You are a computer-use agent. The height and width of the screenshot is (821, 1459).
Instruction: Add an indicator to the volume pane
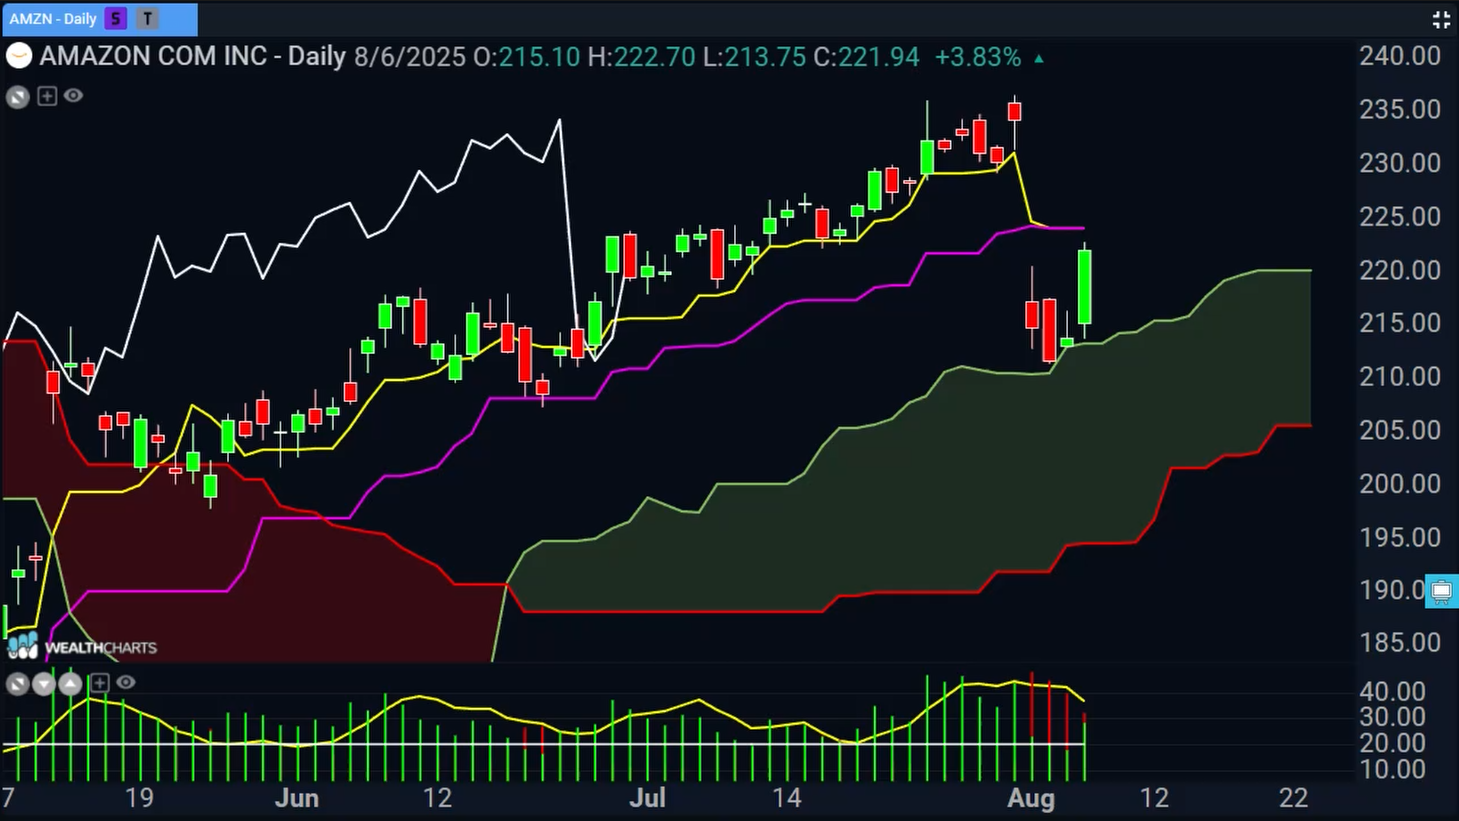coord(99,683)
